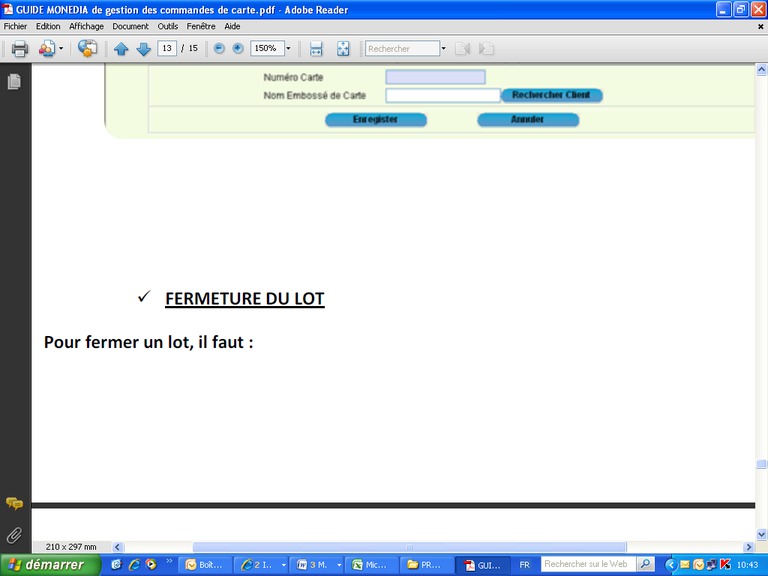Expand the 150% zoom level dropdown
This screenshot has width=768, height=576.
click(288, 48)
